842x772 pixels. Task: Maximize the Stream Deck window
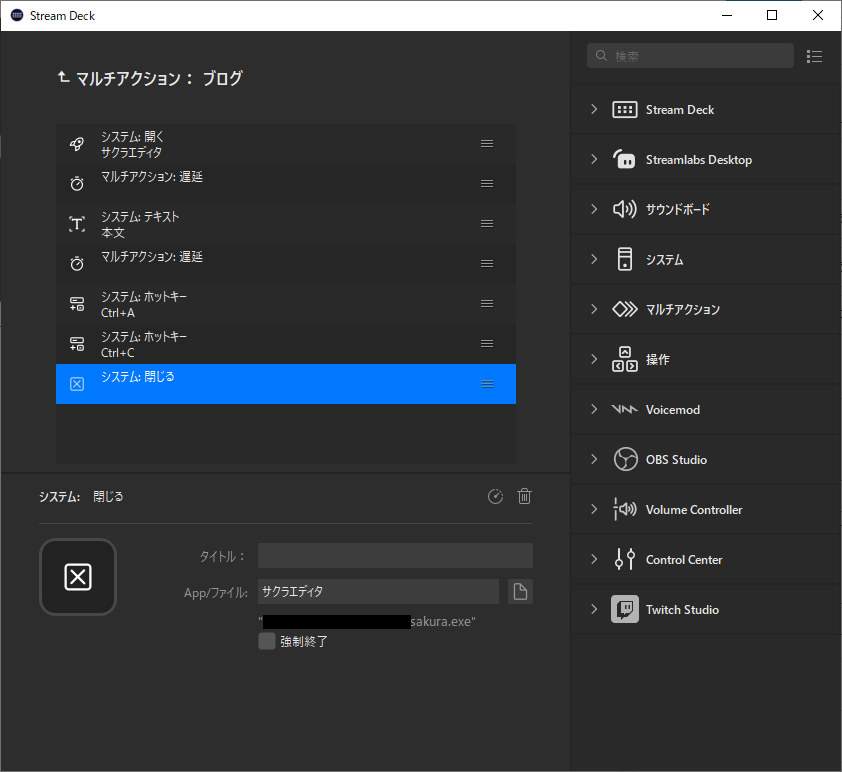[772, 15]
